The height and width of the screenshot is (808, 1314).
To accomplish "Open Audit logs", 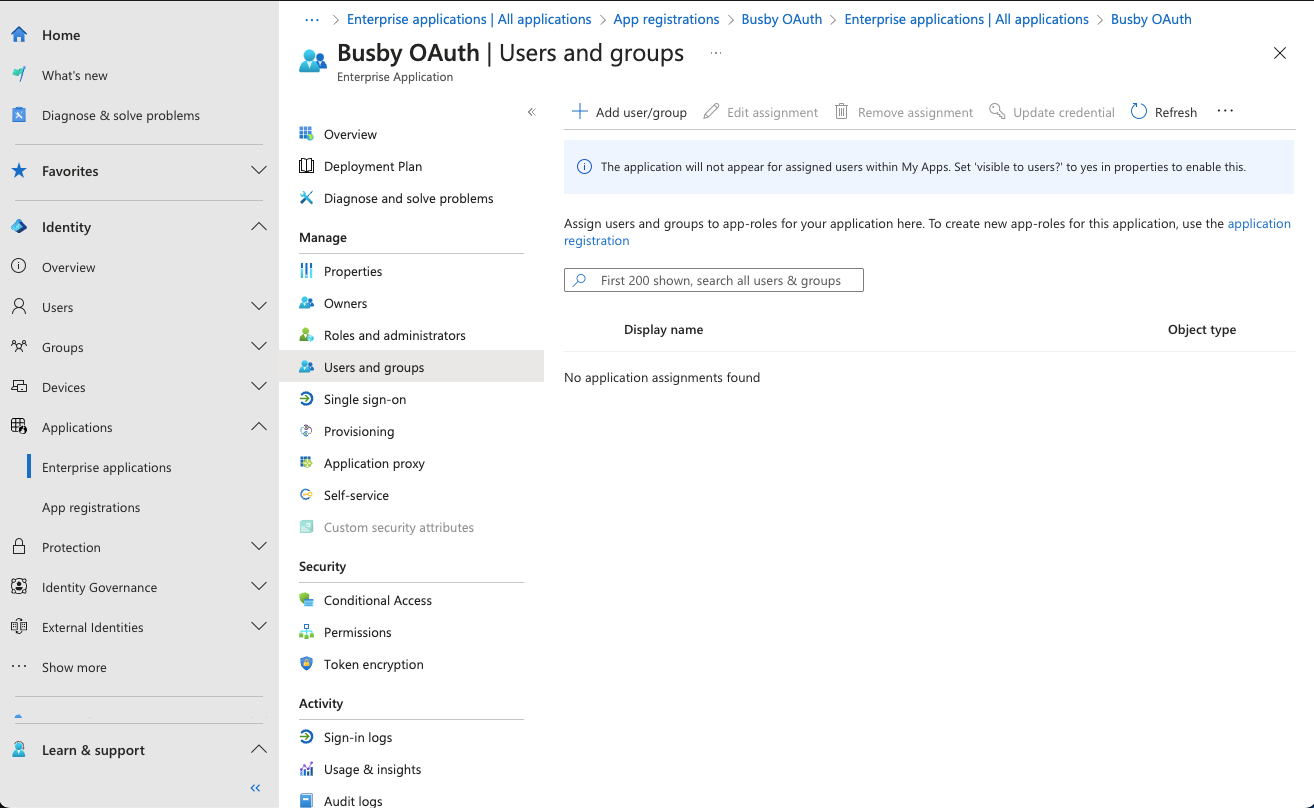I will coord(353,800).
